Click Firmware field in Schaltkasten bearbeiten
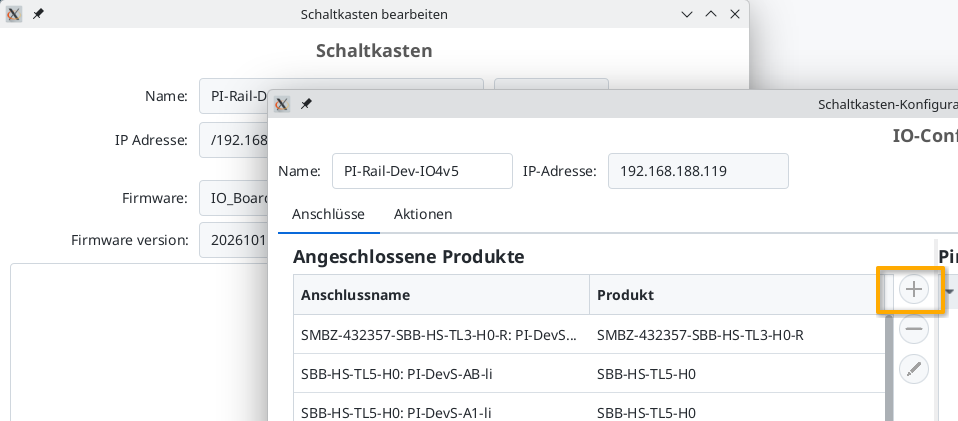 (233, 198)
